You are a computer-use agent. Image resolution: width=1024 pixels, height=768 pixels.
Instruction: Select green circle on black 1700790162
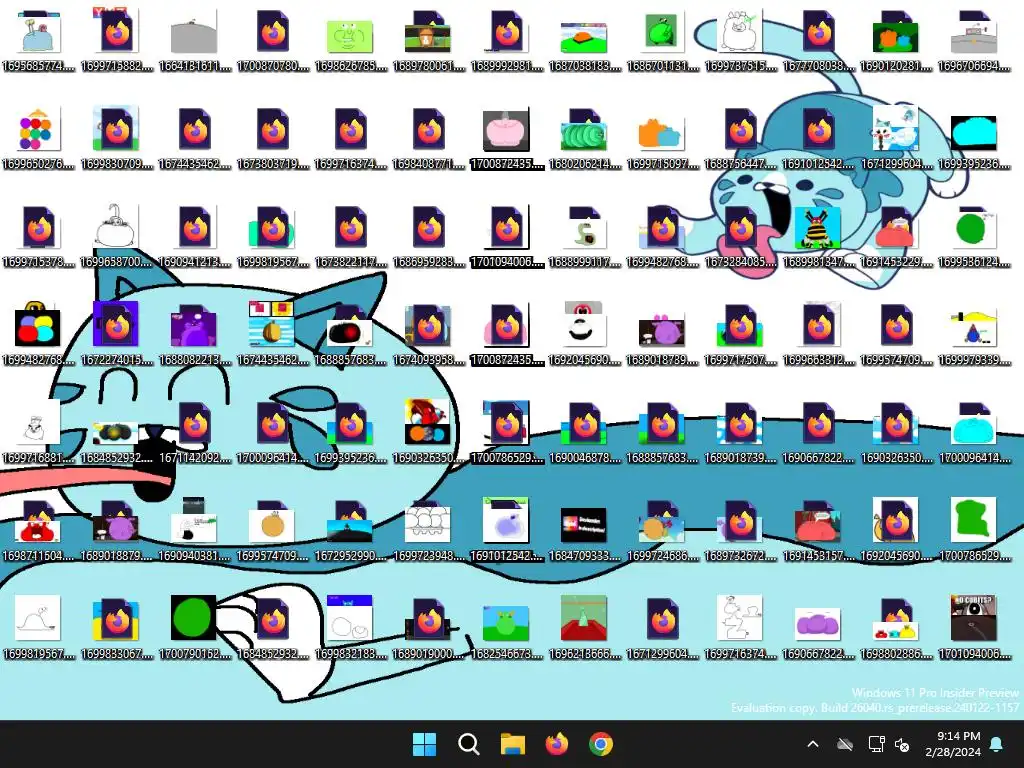pos(195,628)
